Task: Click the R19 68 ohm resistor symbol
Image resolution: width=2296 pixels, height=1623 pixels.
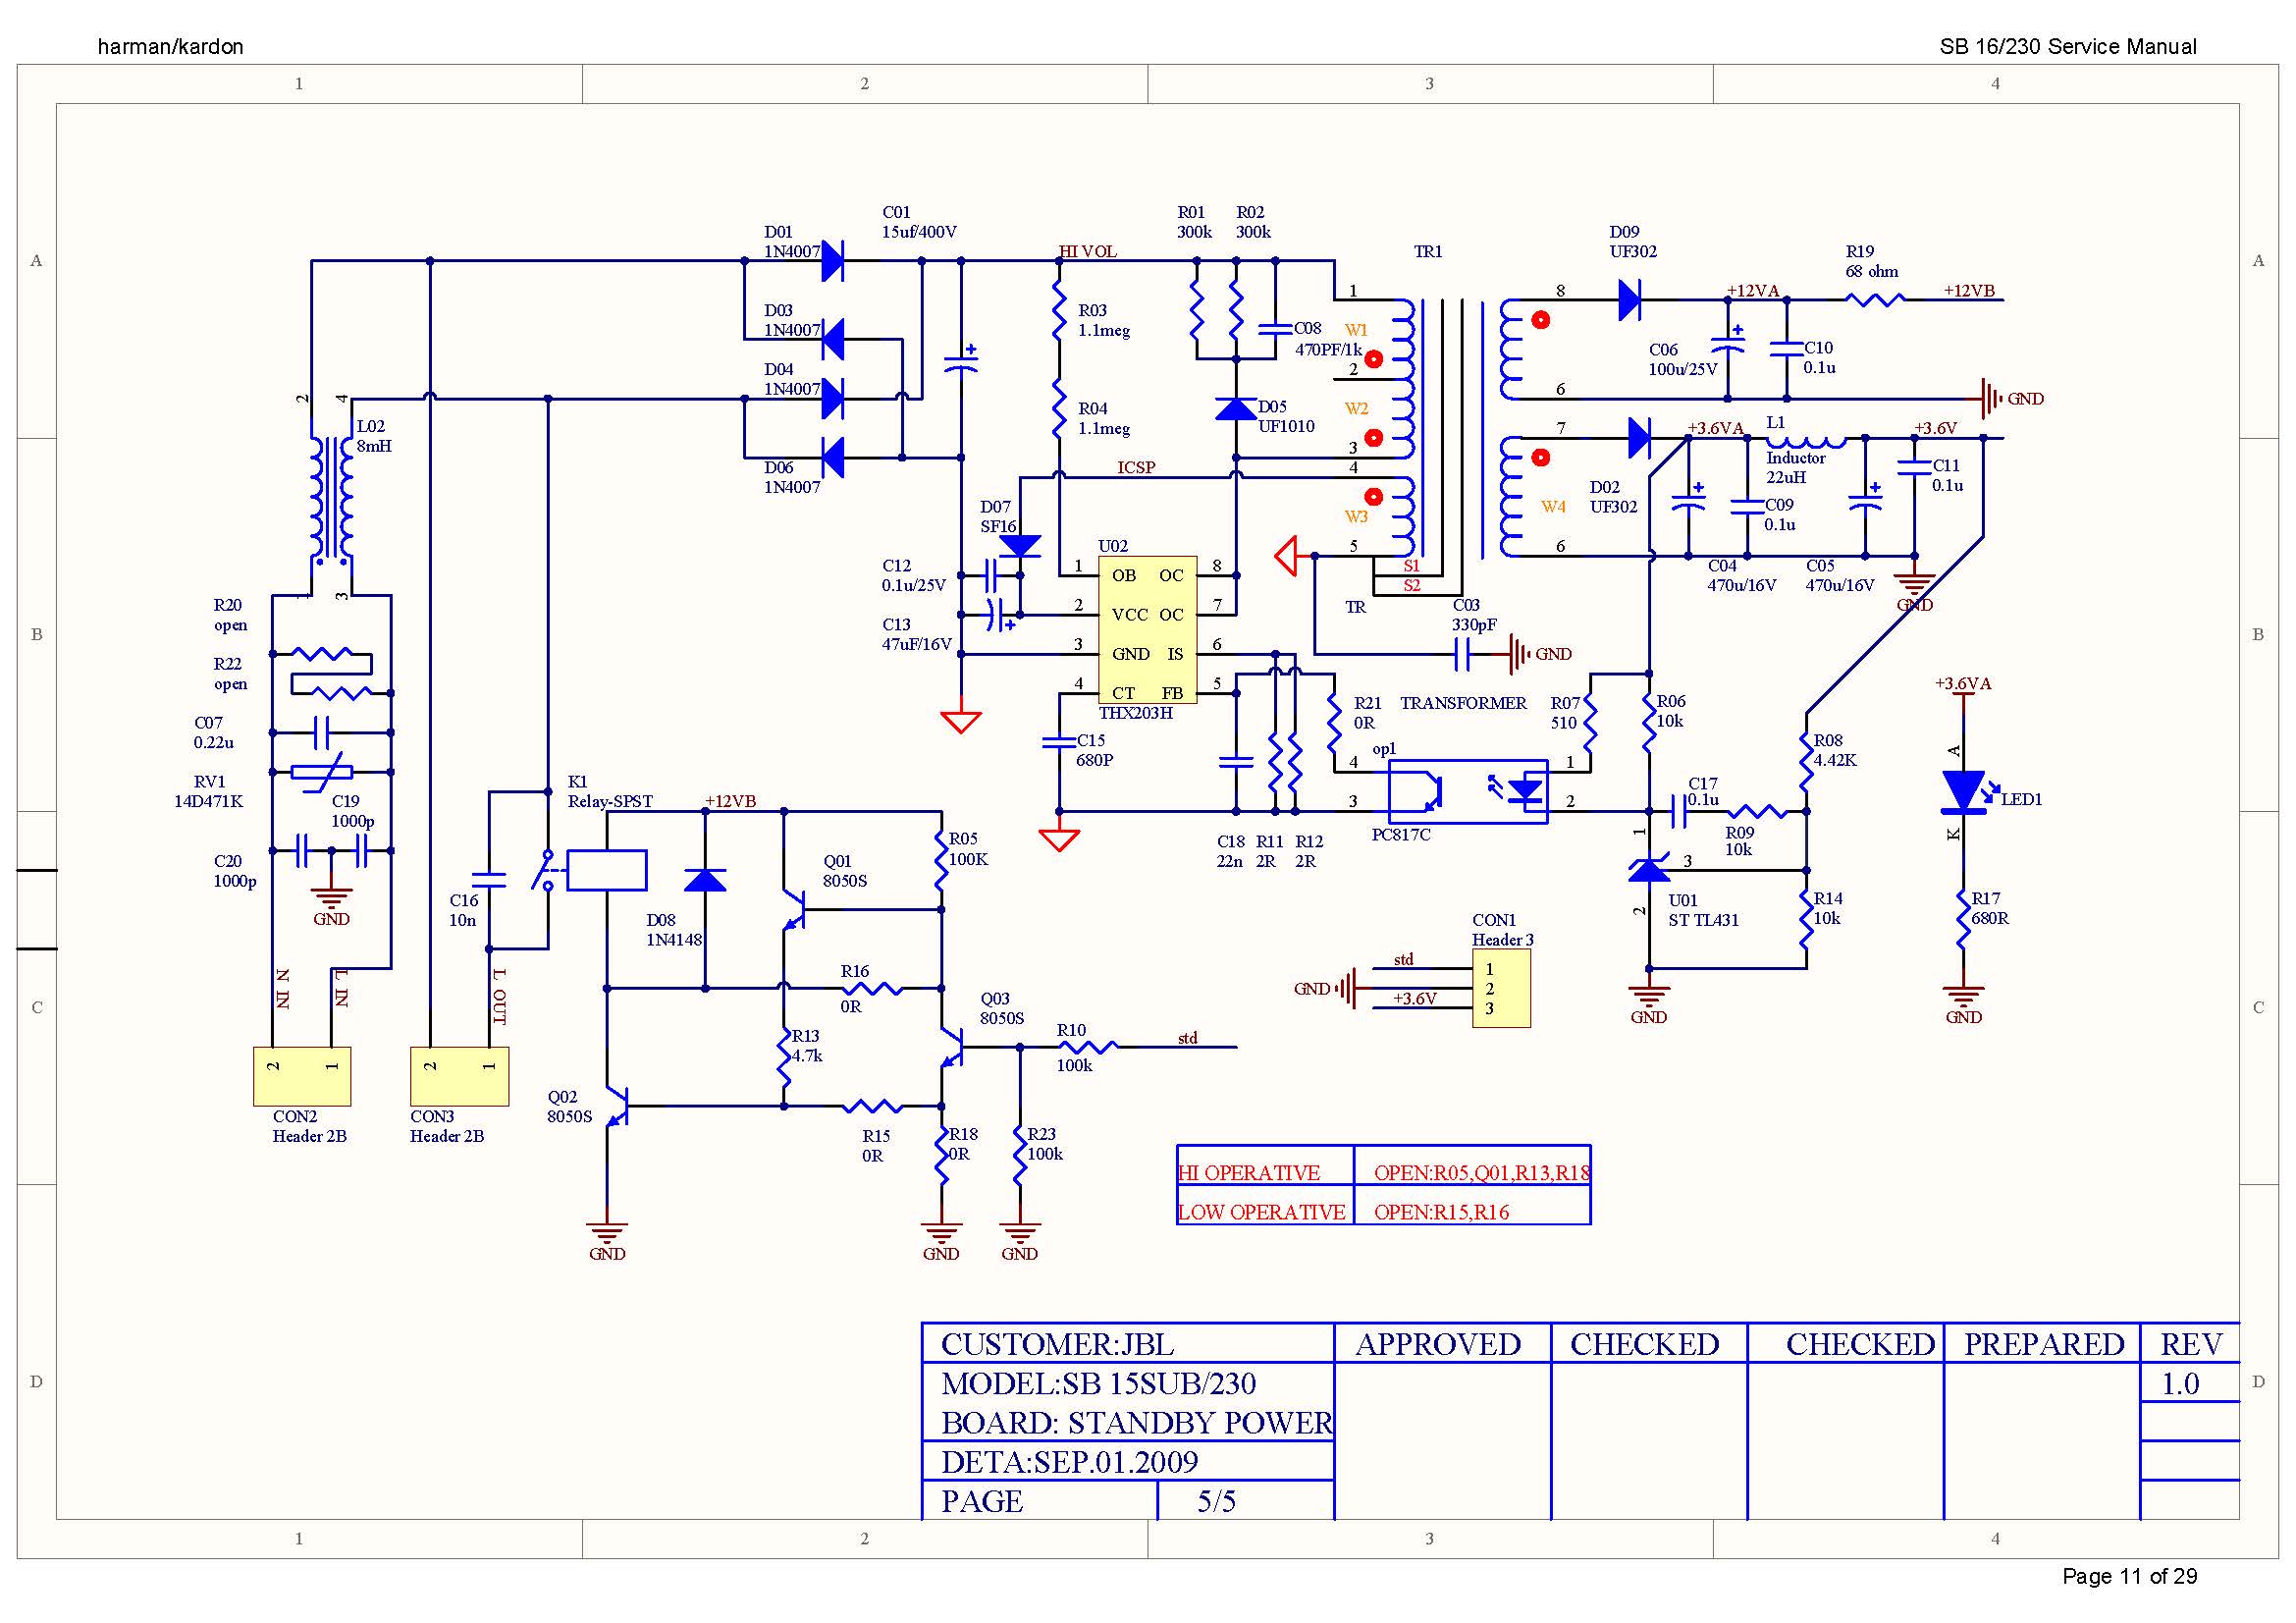Action: click(x=1875, y=299)
